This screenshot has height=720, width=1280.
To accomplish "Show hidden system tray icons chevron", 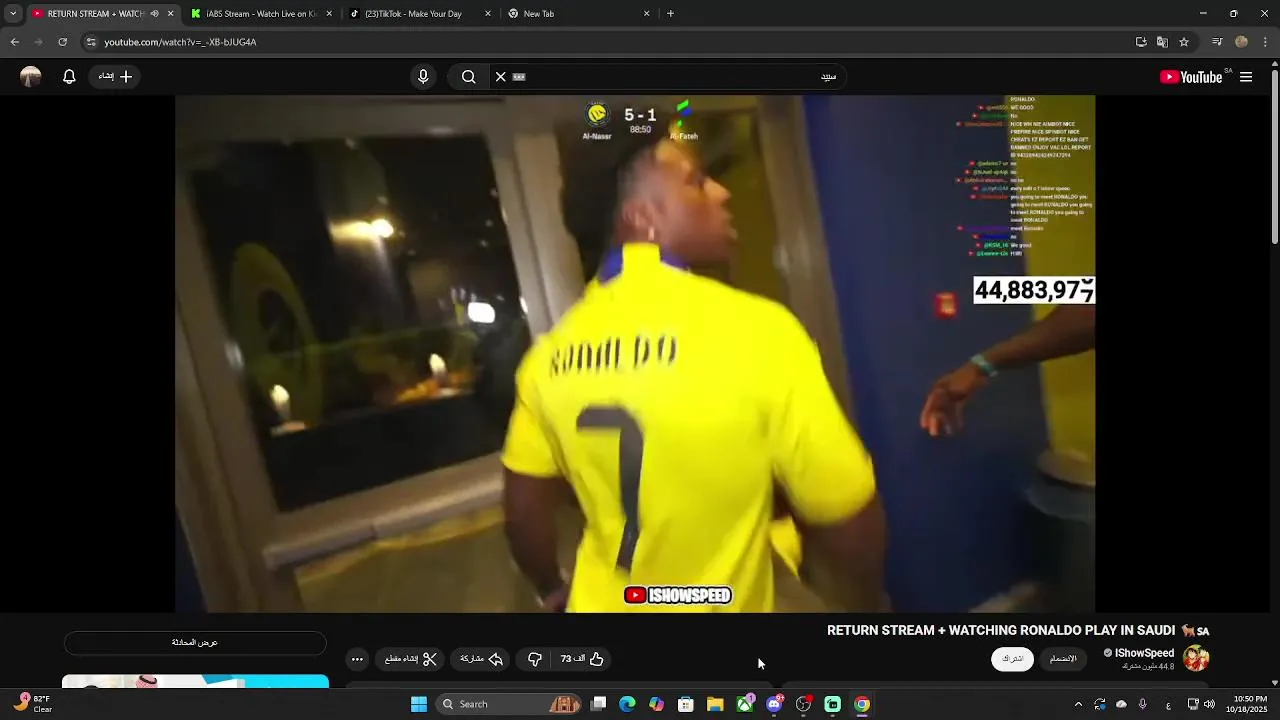I will tap(1078, 704).
